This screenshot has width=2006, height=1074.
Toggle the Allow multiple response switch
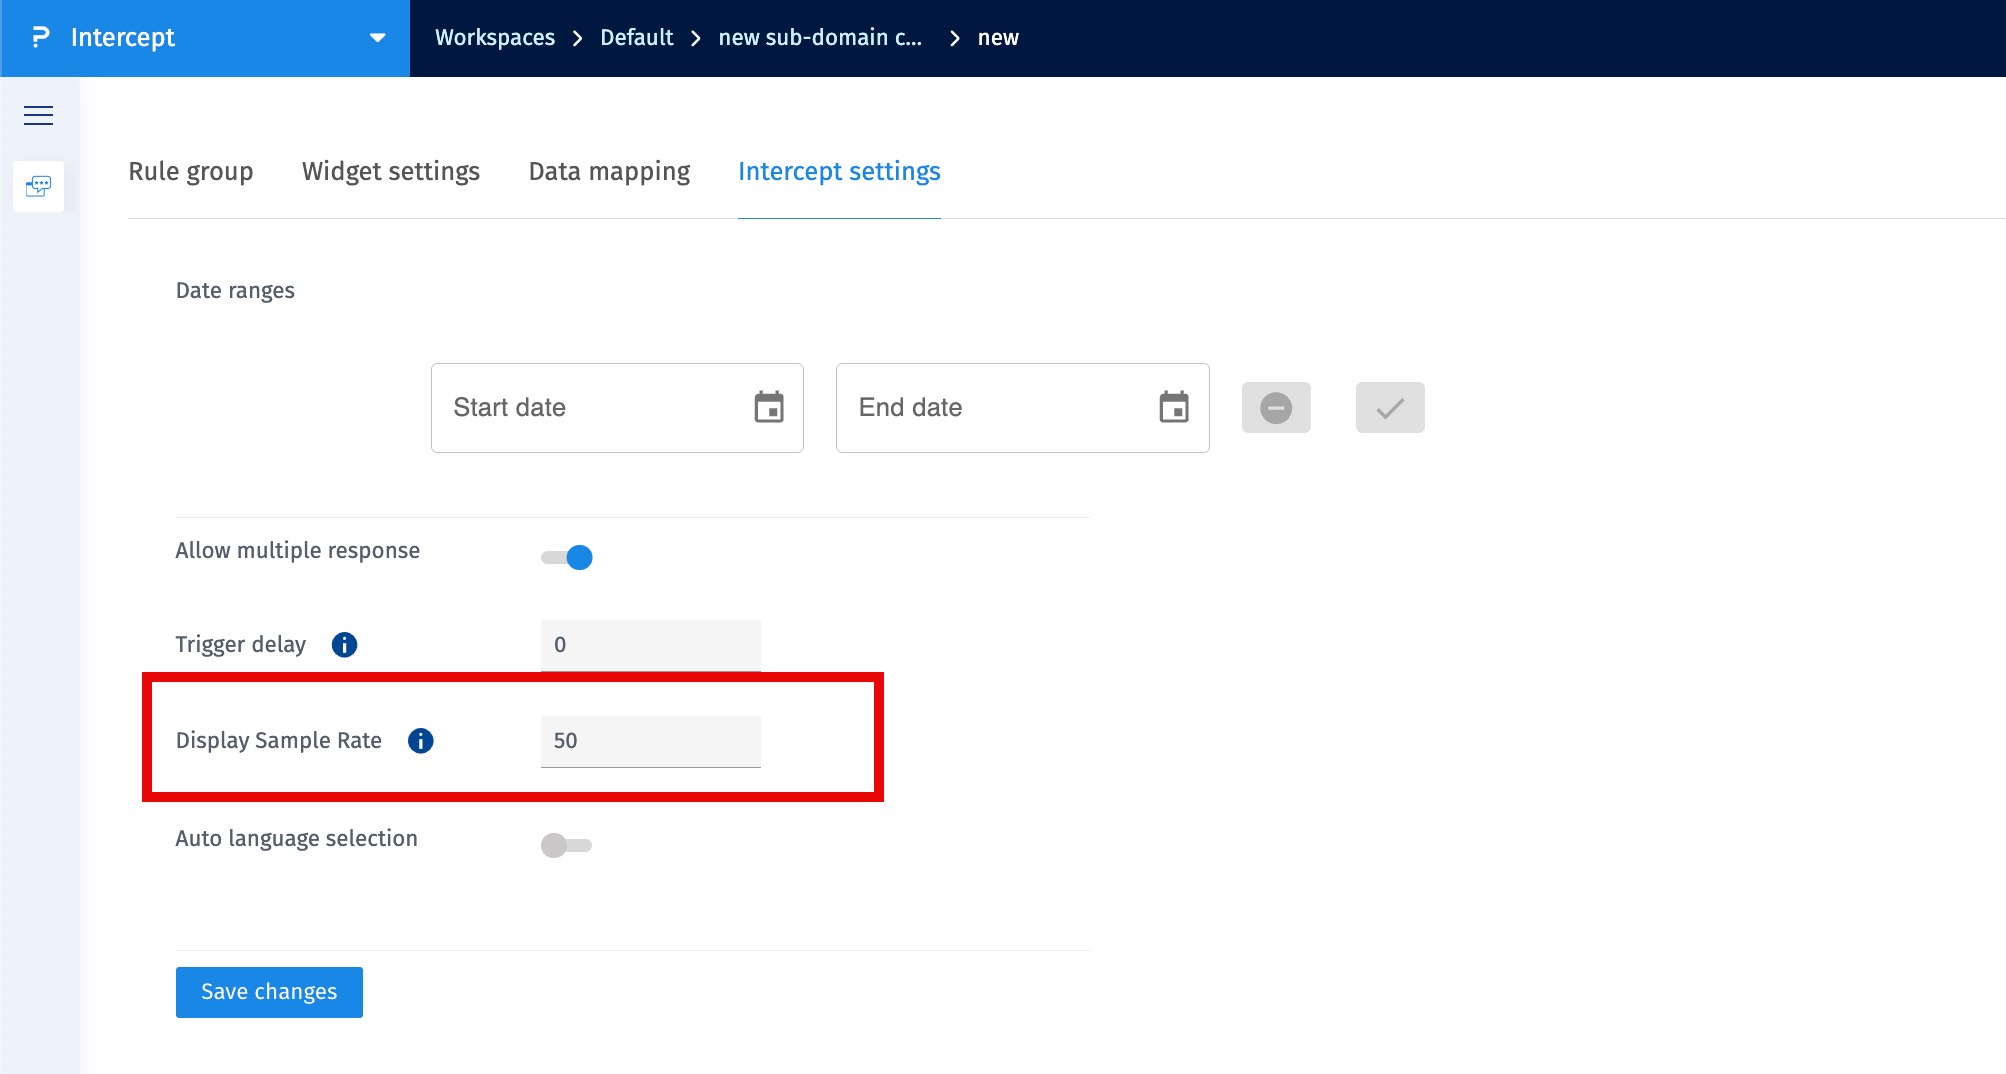point(567,557)
